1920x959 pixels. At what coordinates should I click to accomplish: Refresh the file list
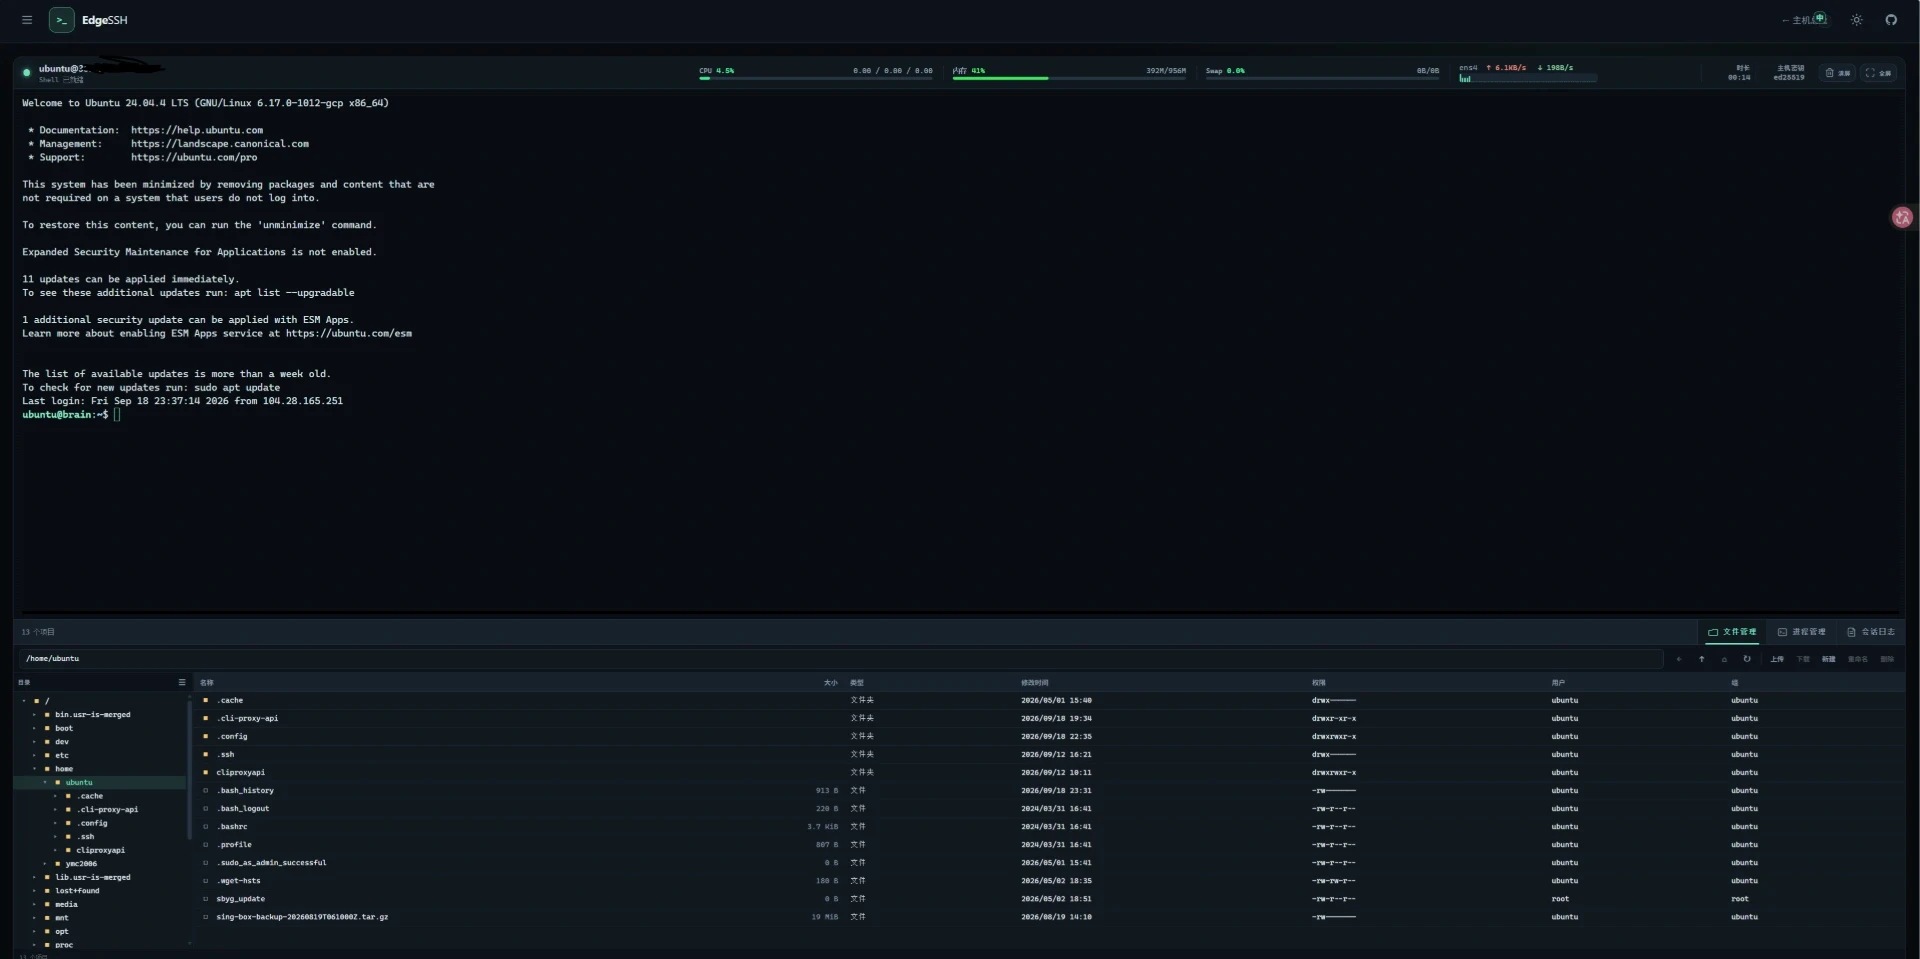[1747, 659]
